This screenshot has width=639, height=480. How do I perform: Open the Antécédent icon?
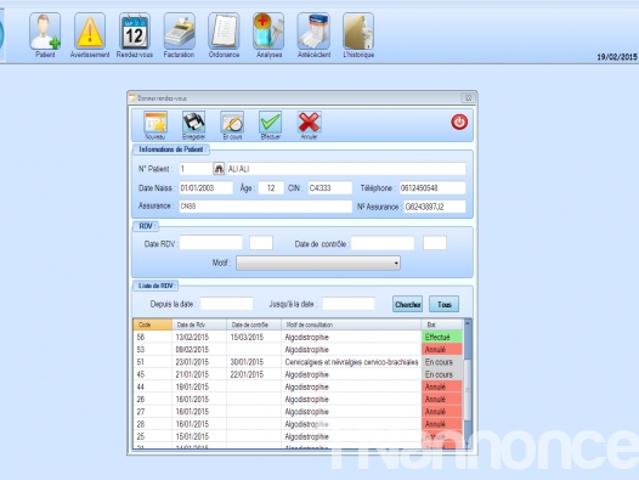313,32
